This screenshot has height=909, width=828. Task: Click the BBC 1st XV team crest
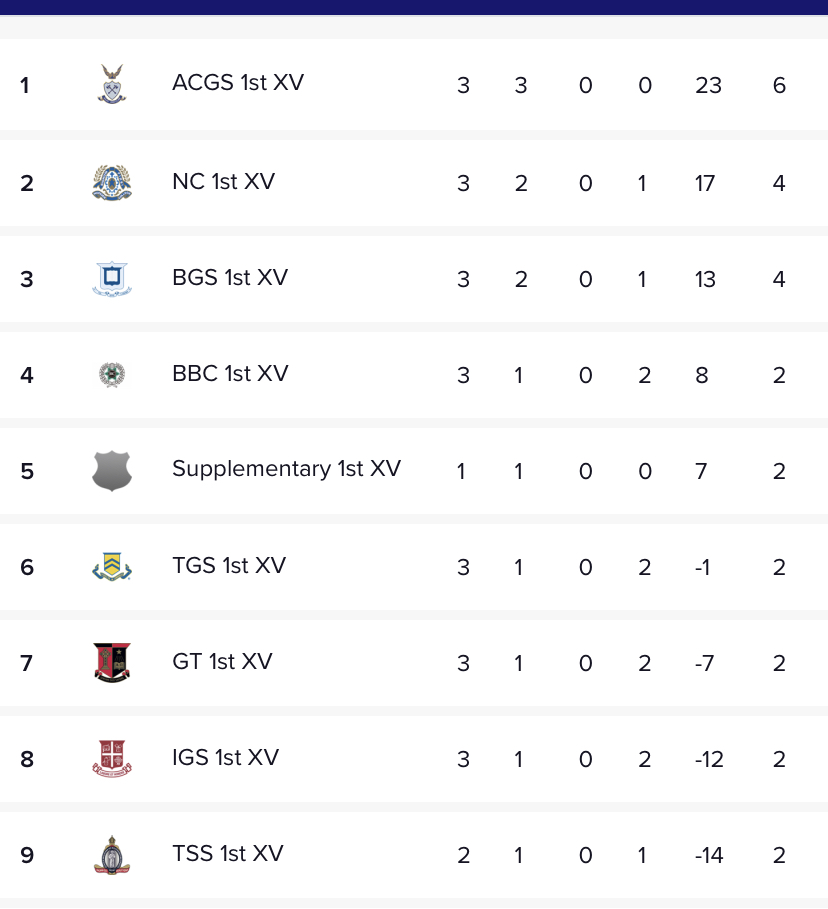click(112, 374)
